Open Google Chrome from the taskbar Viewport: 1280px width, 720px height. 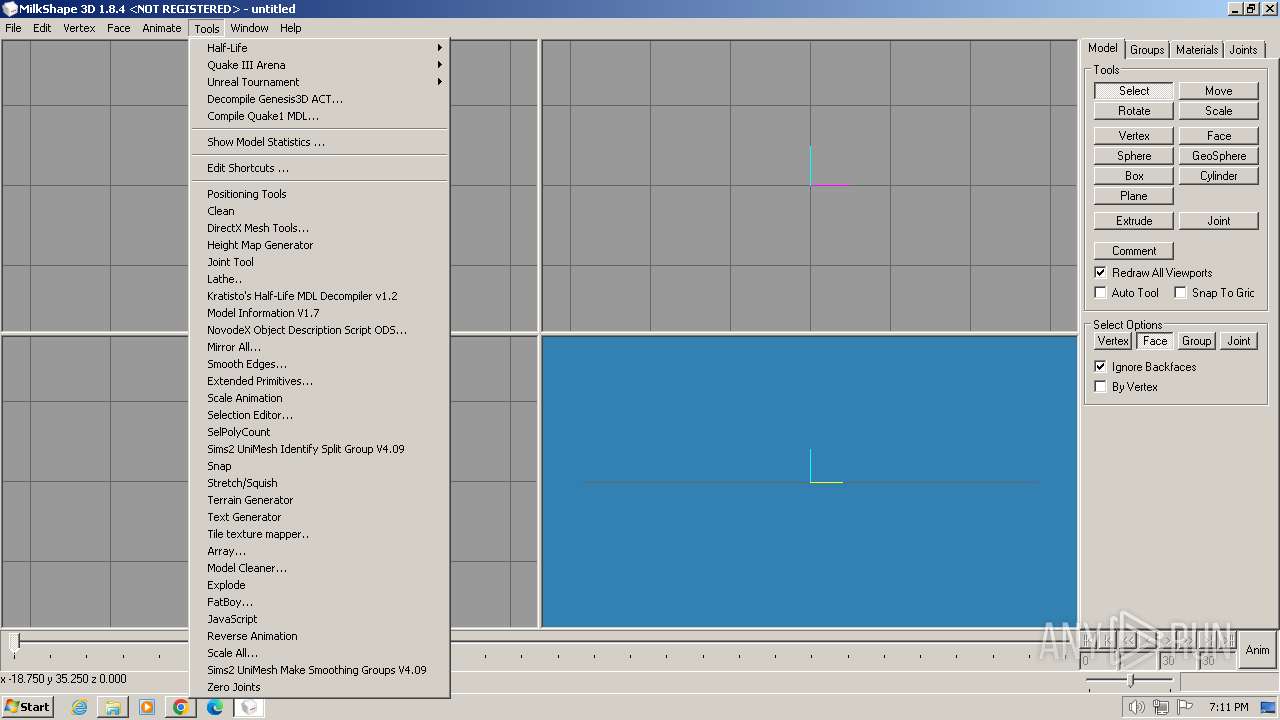pyautogui.click(x=181, y=707)
